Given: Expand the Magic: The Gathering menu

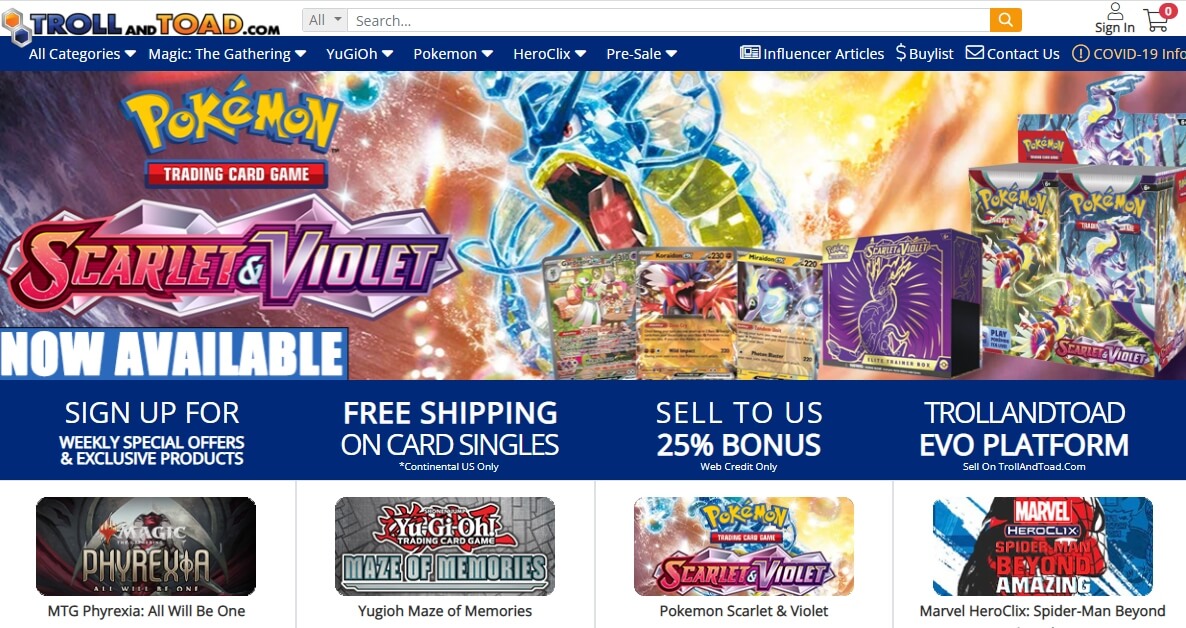Looking at the screenshot, I should pyautogui.click(x=227, y=54).
